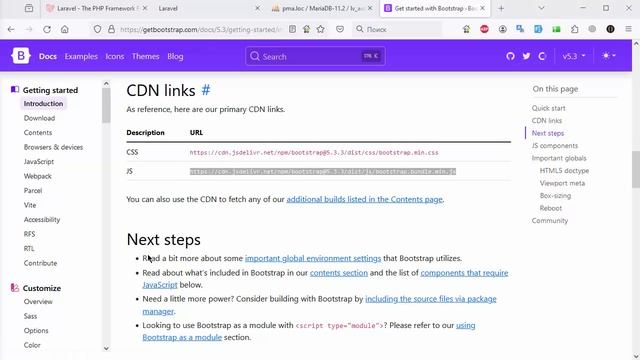Open the Options link under Customize
The height and width of the screenshot is (360, 640).
36,331
